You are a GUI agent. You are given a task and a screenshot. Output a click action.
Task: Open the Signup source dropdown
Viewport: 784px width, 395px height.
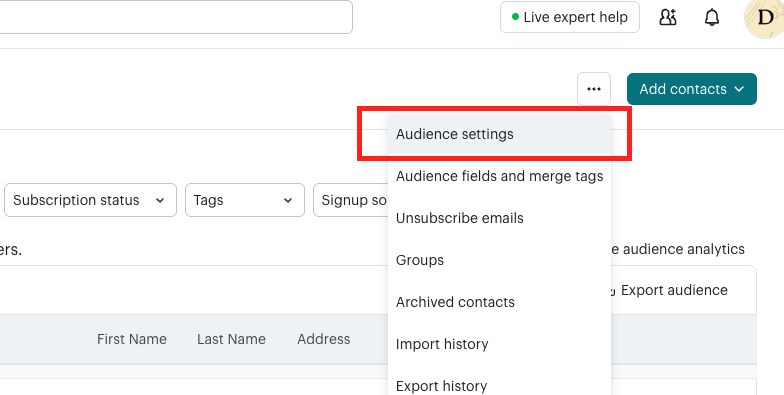350,200
